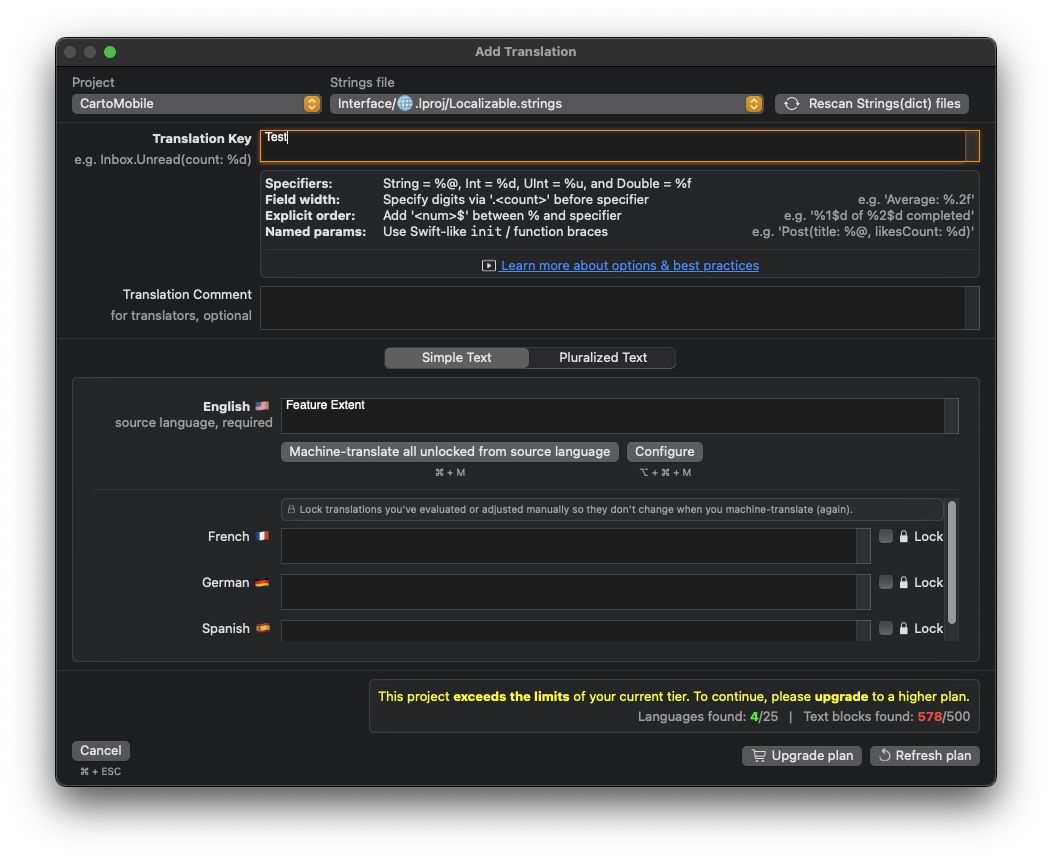Click the globe icon in Strings file path
Image resolution: width=1052 pixels, height=860 pixels.
[x=405, y=103]
